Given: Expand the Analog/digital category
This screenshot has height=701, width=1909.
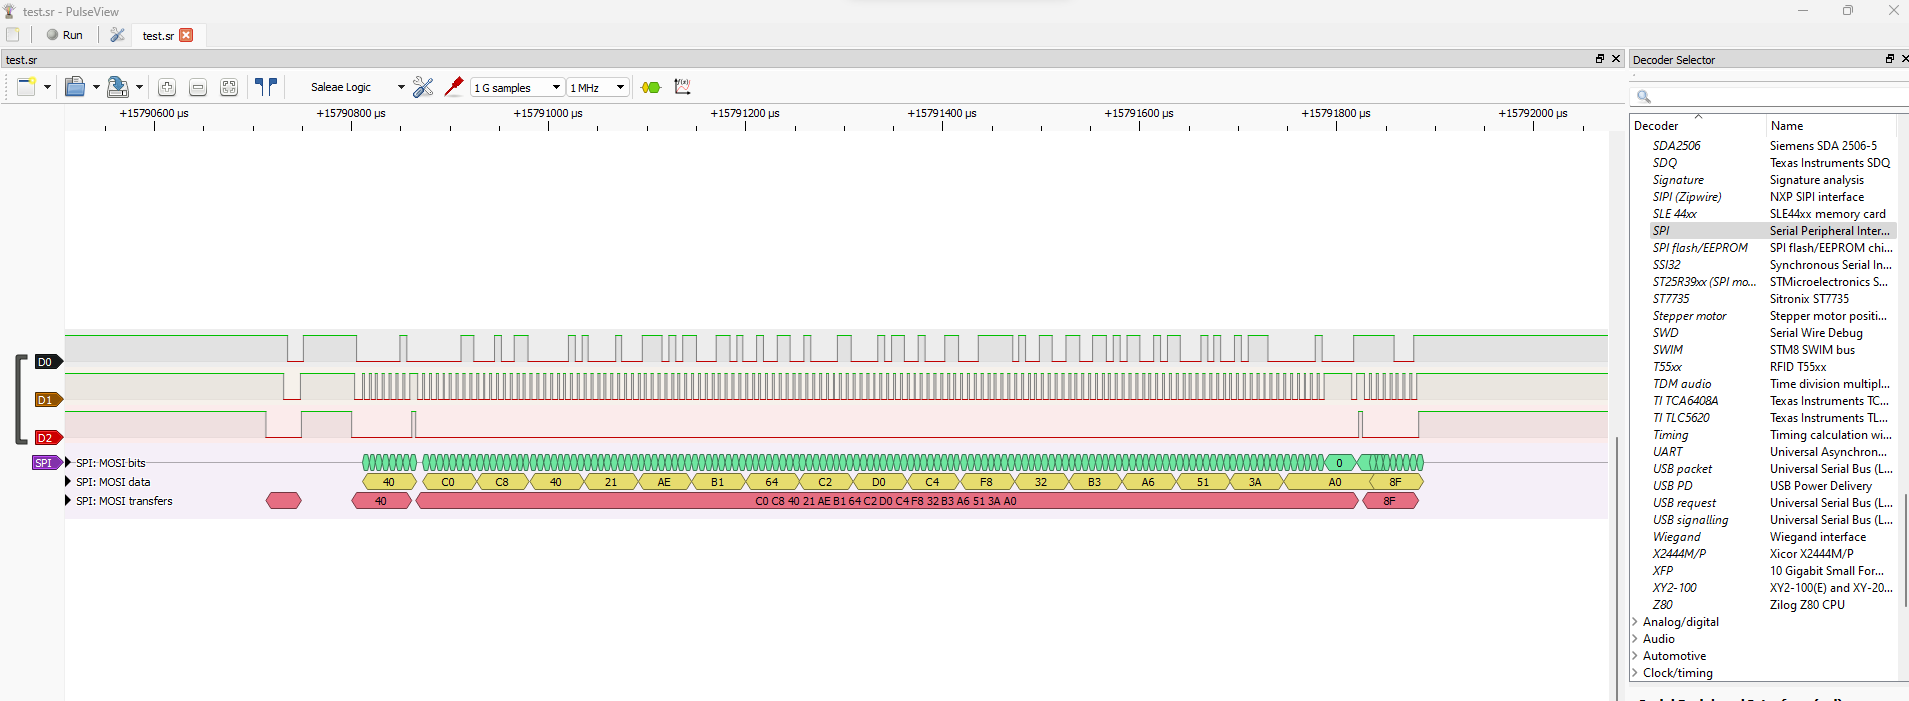Looking at the screenshot, I should pyautogui.click(x=1635, y=622).
